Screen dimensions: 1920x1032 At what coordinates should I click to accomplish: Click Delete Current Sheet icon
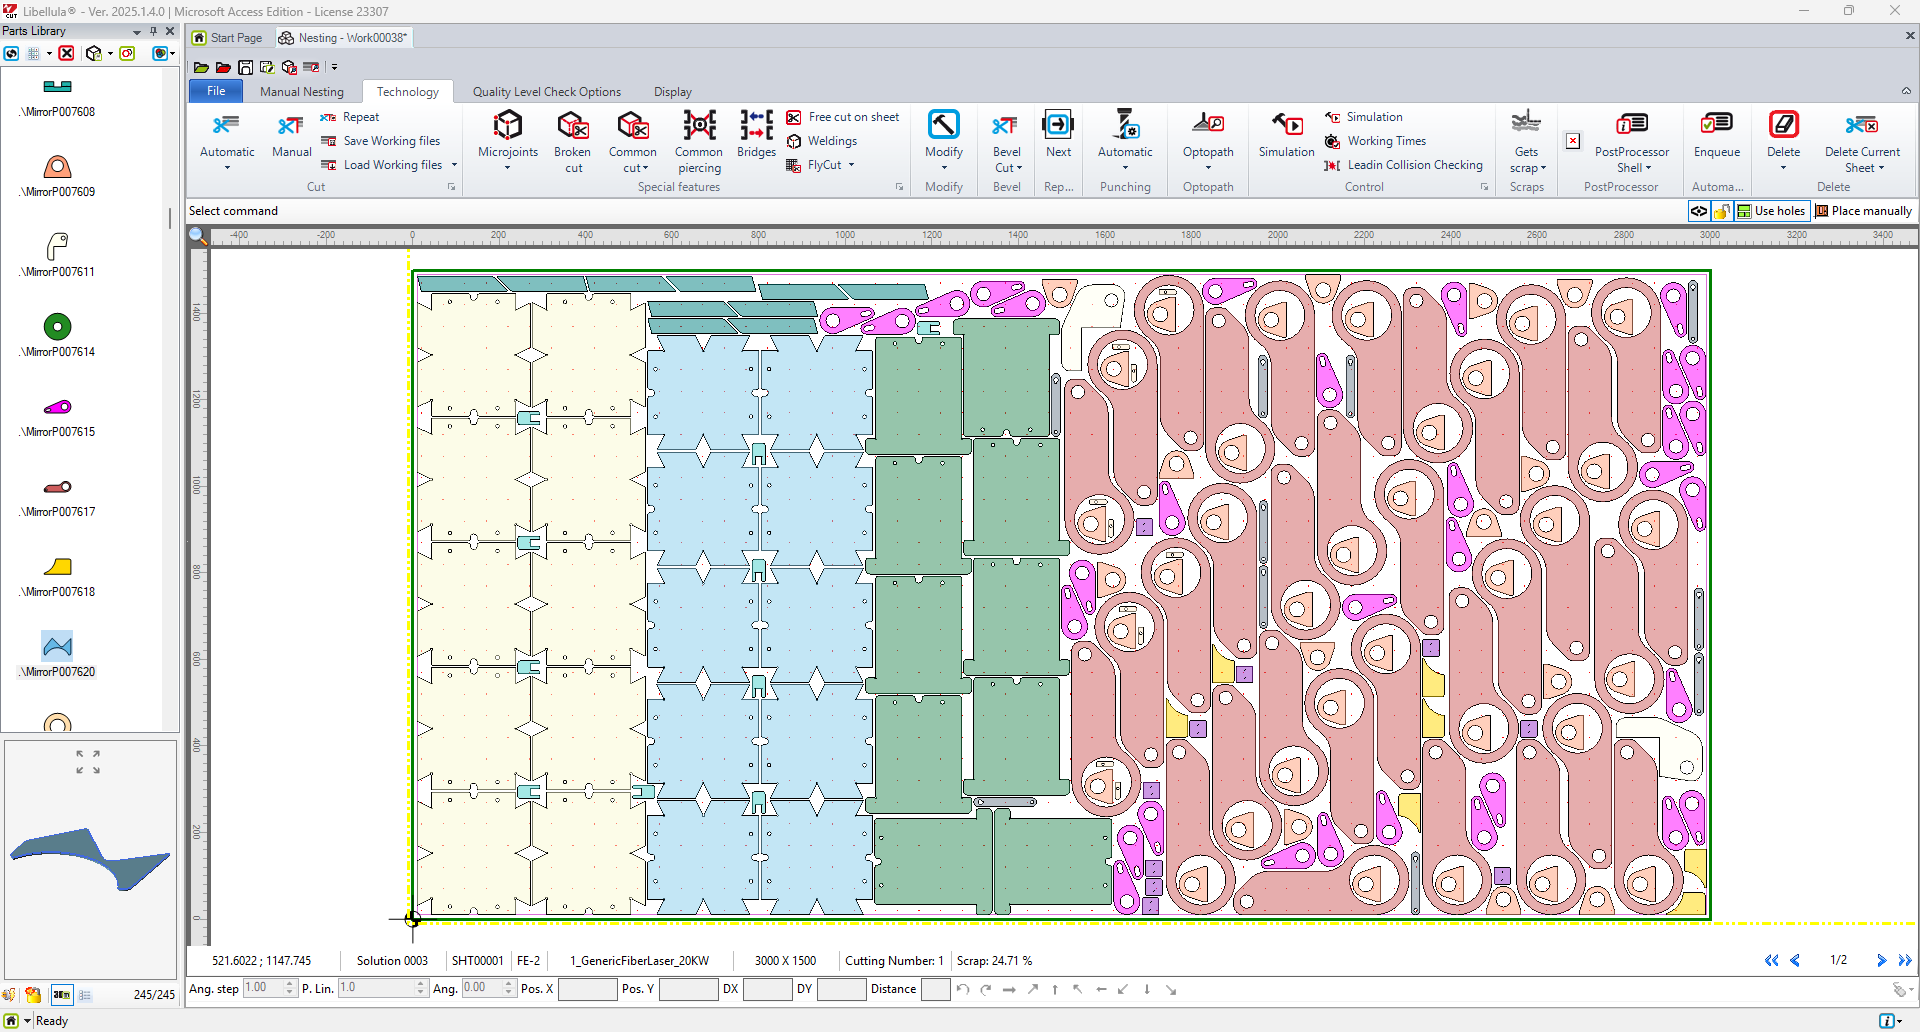[x=1862, y=124]
